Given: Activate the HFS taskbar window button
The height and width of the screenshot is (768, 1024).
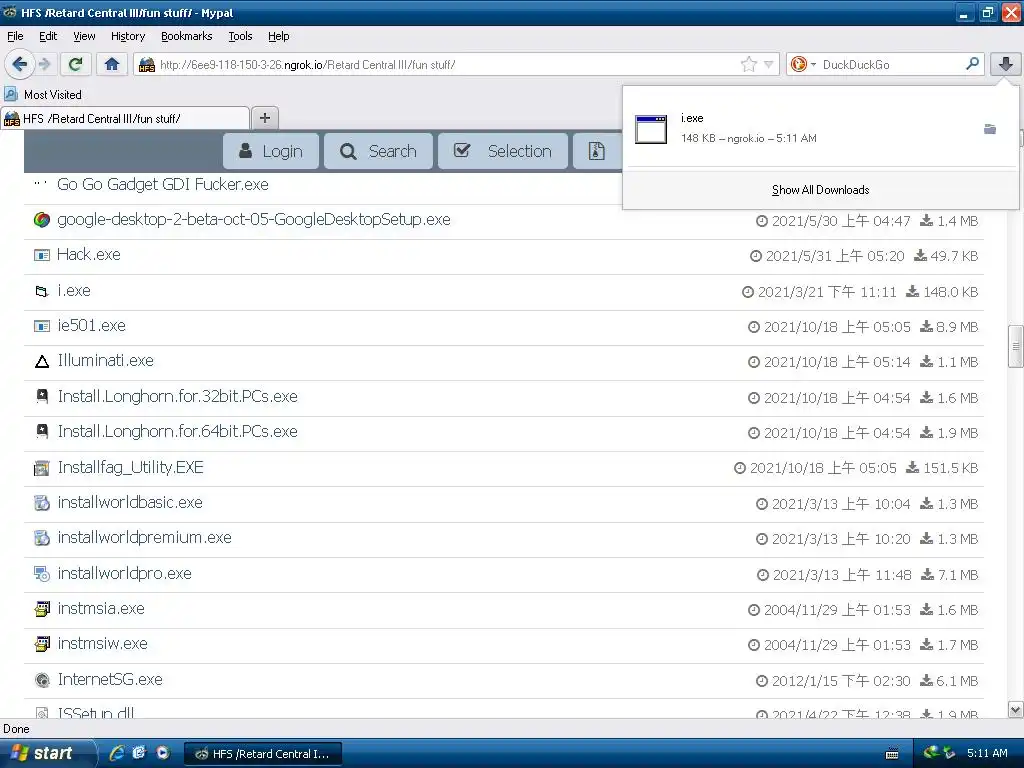Looking at the screenshot, I should point(263,754).
